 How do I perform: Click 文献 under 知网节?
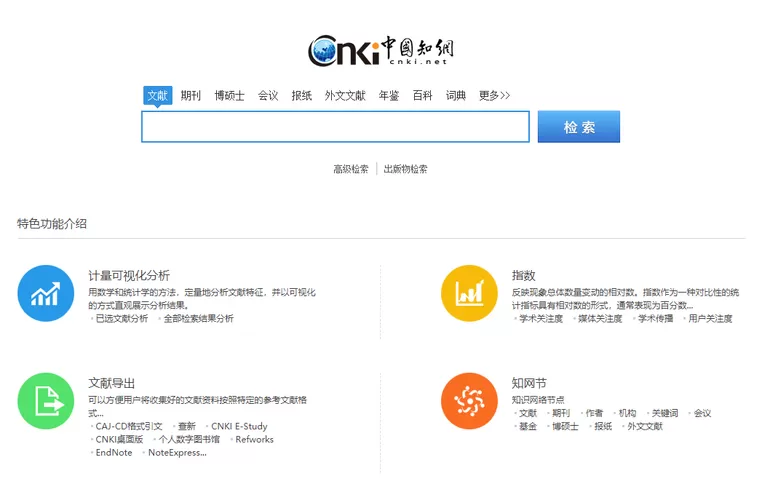(528, 414)
